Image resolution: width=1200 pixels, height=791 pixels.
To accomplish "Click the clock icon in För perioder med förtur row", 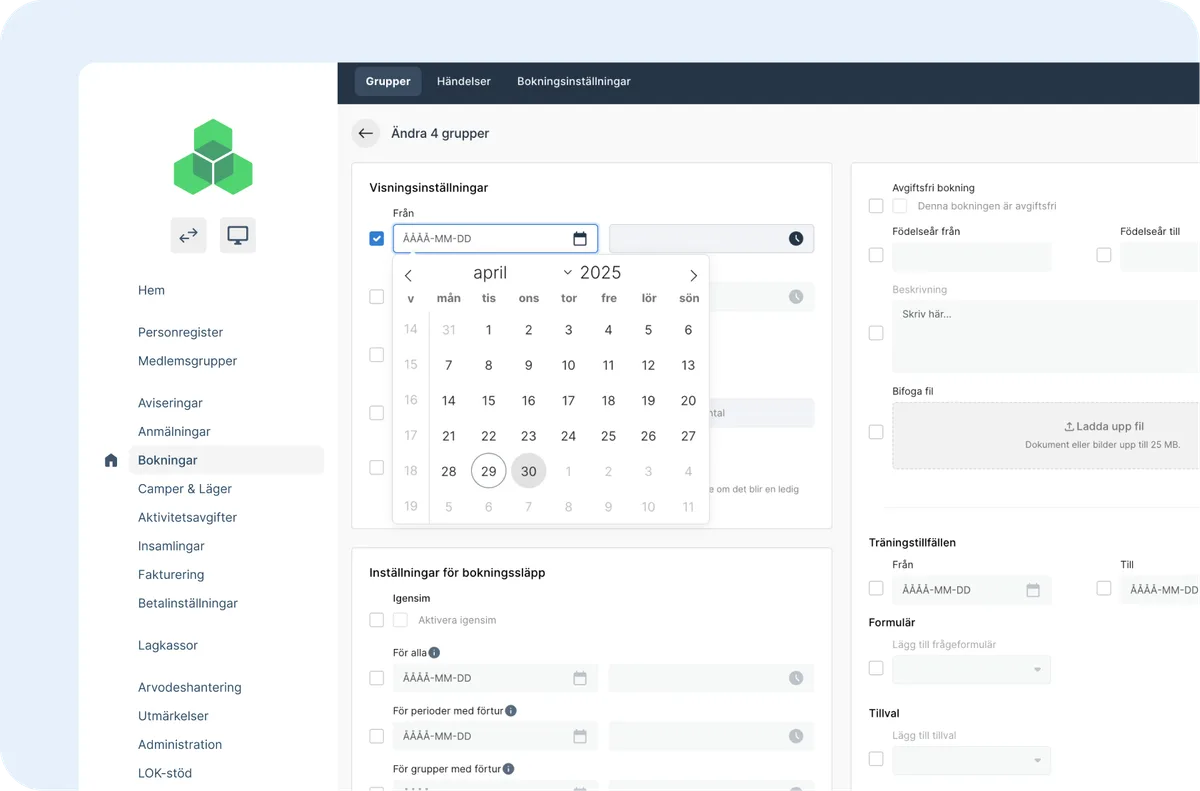I will pyautogui.click(x=796, y=736).
